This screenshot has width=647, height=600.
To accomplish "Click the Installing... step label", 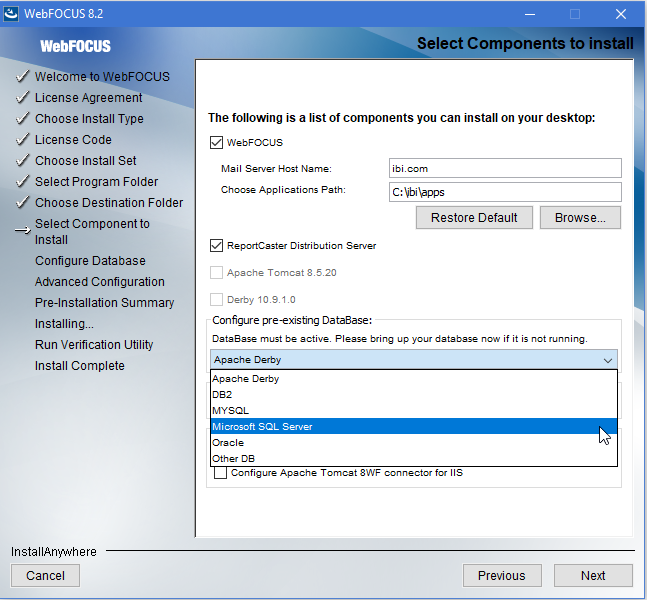I will click(x=64, y=324).
